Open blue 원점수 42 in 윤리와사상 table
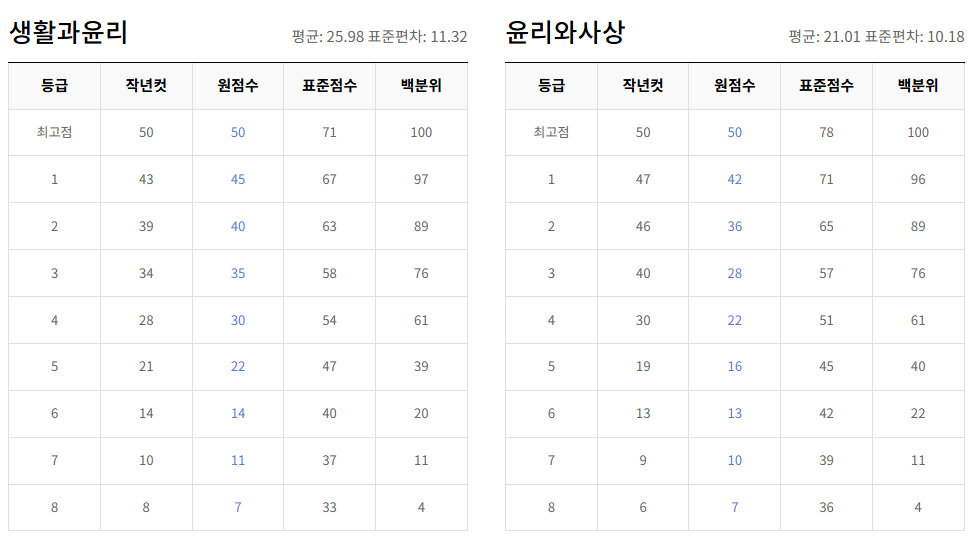Image resolution: width=968 pixels, height=542 pixels. (x=735, y=179)
